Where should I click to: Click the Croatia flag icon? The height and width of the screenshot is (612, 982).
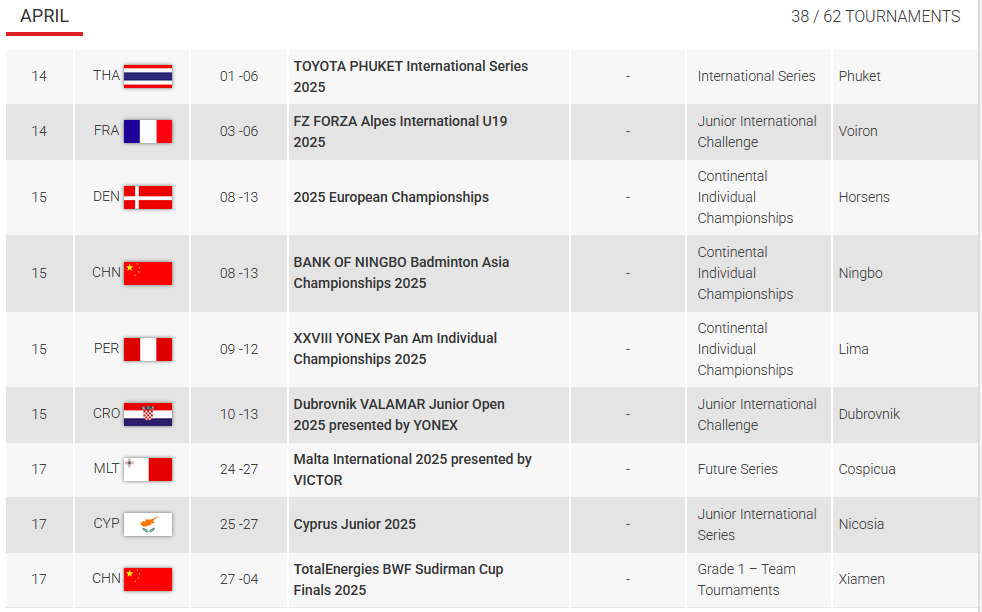[148, 415]
